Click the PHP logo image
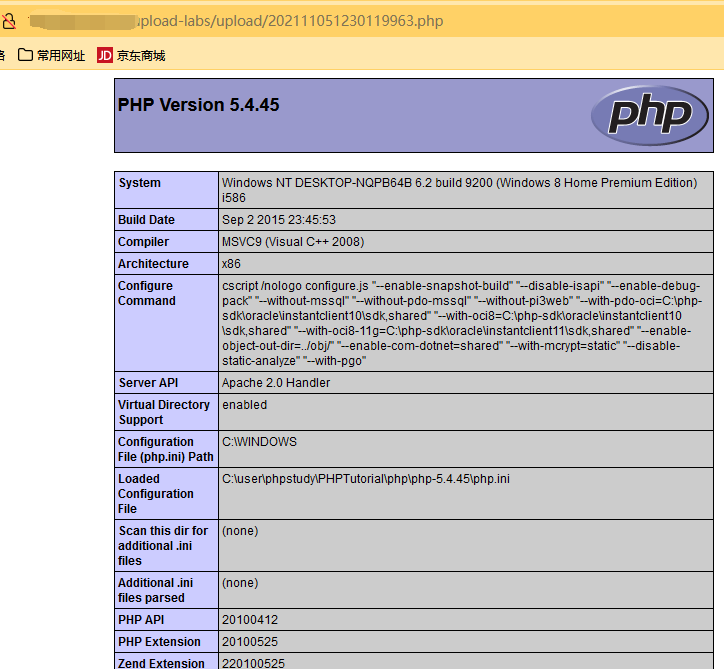This screenshot has width=724, height=669. pos(641,115)
